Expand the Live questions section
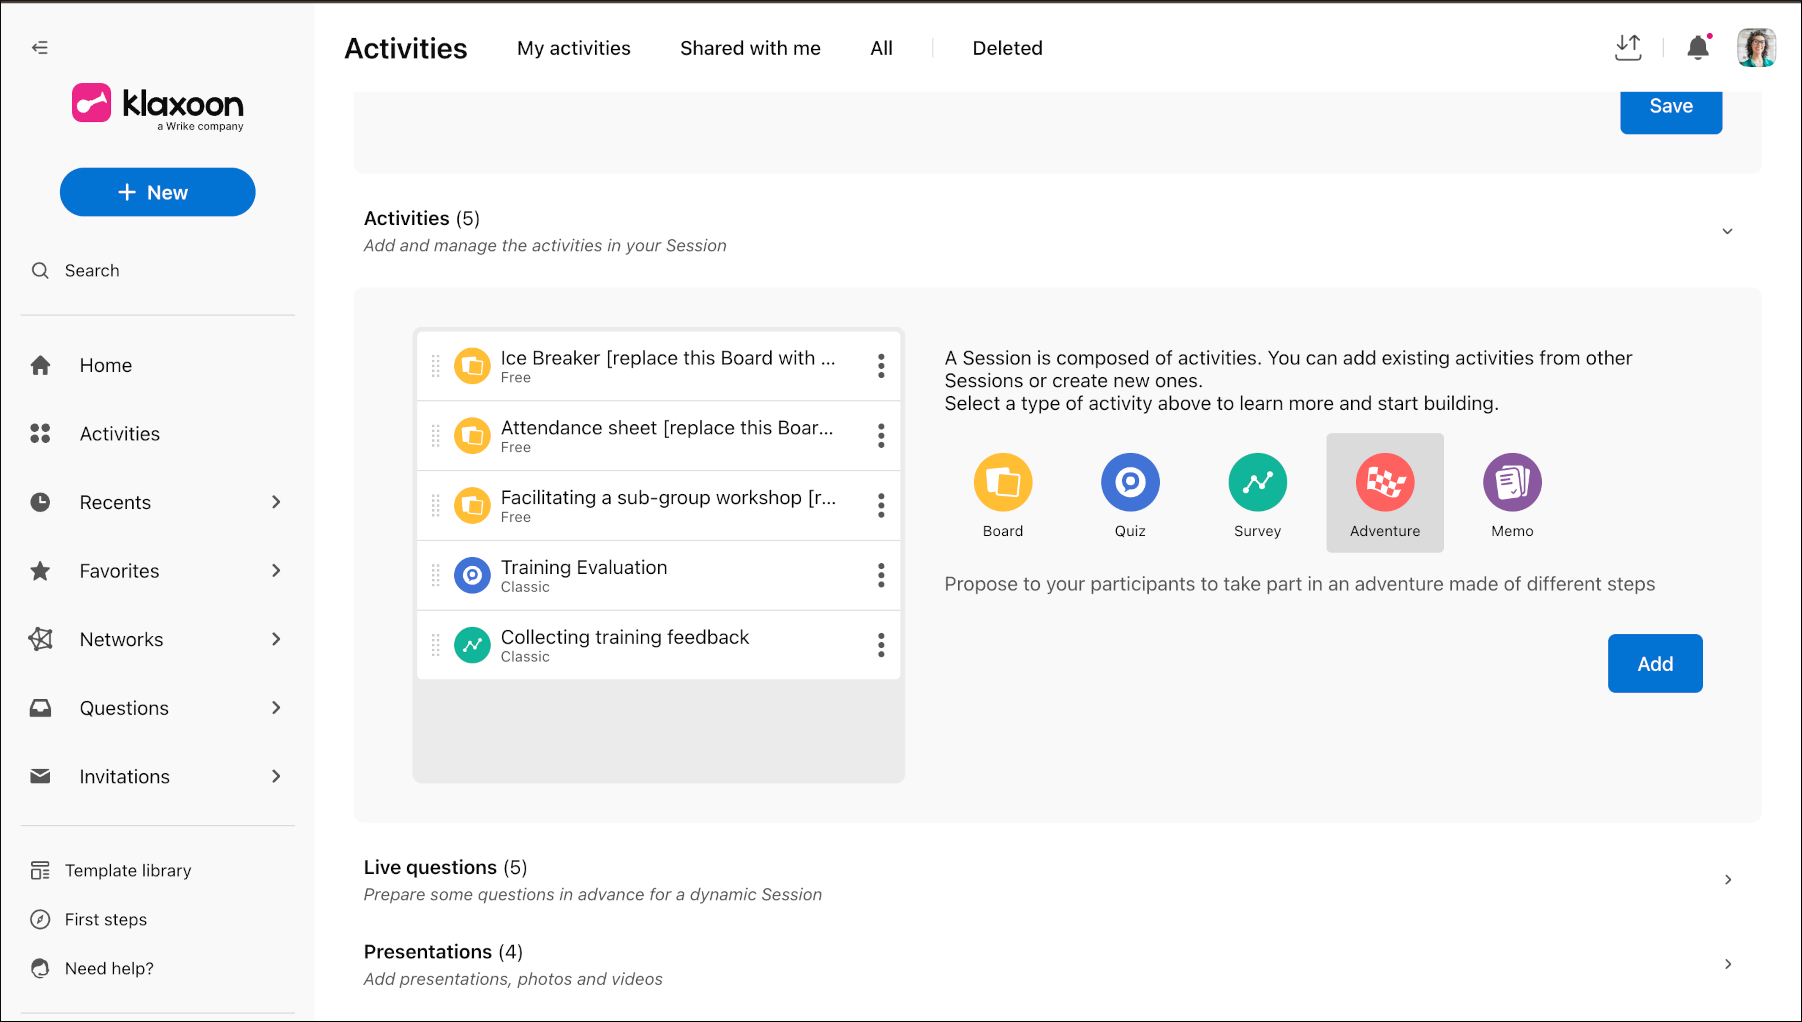Image resolution: width=1802 pixels, height=1022 pixels. click(x=1727, y=880)
